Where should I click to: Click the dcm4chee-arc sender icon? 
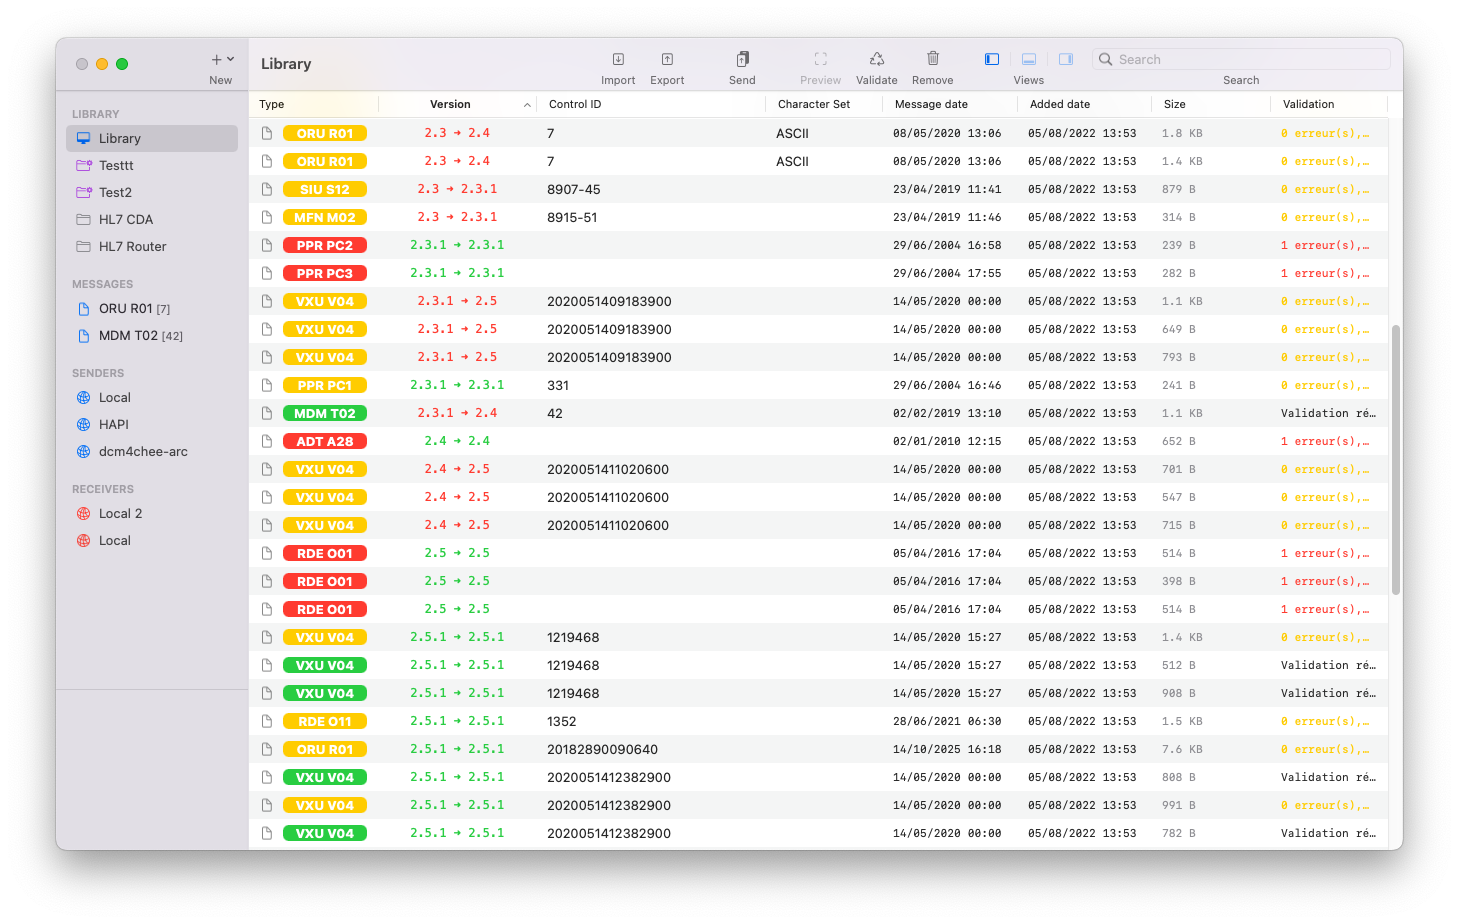click(84, 452)
